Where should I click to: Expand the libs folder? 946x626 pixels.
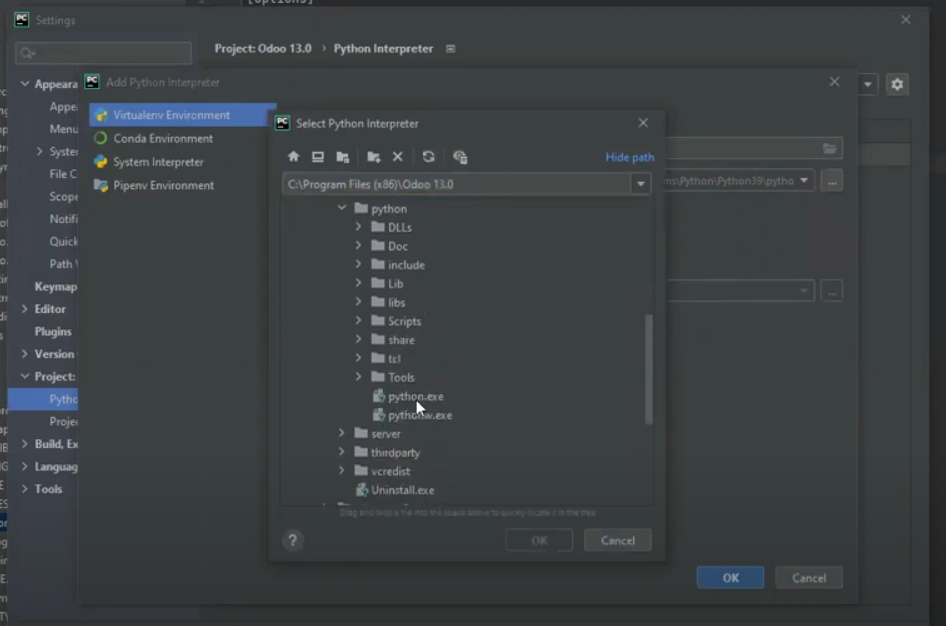click(358, 302)
